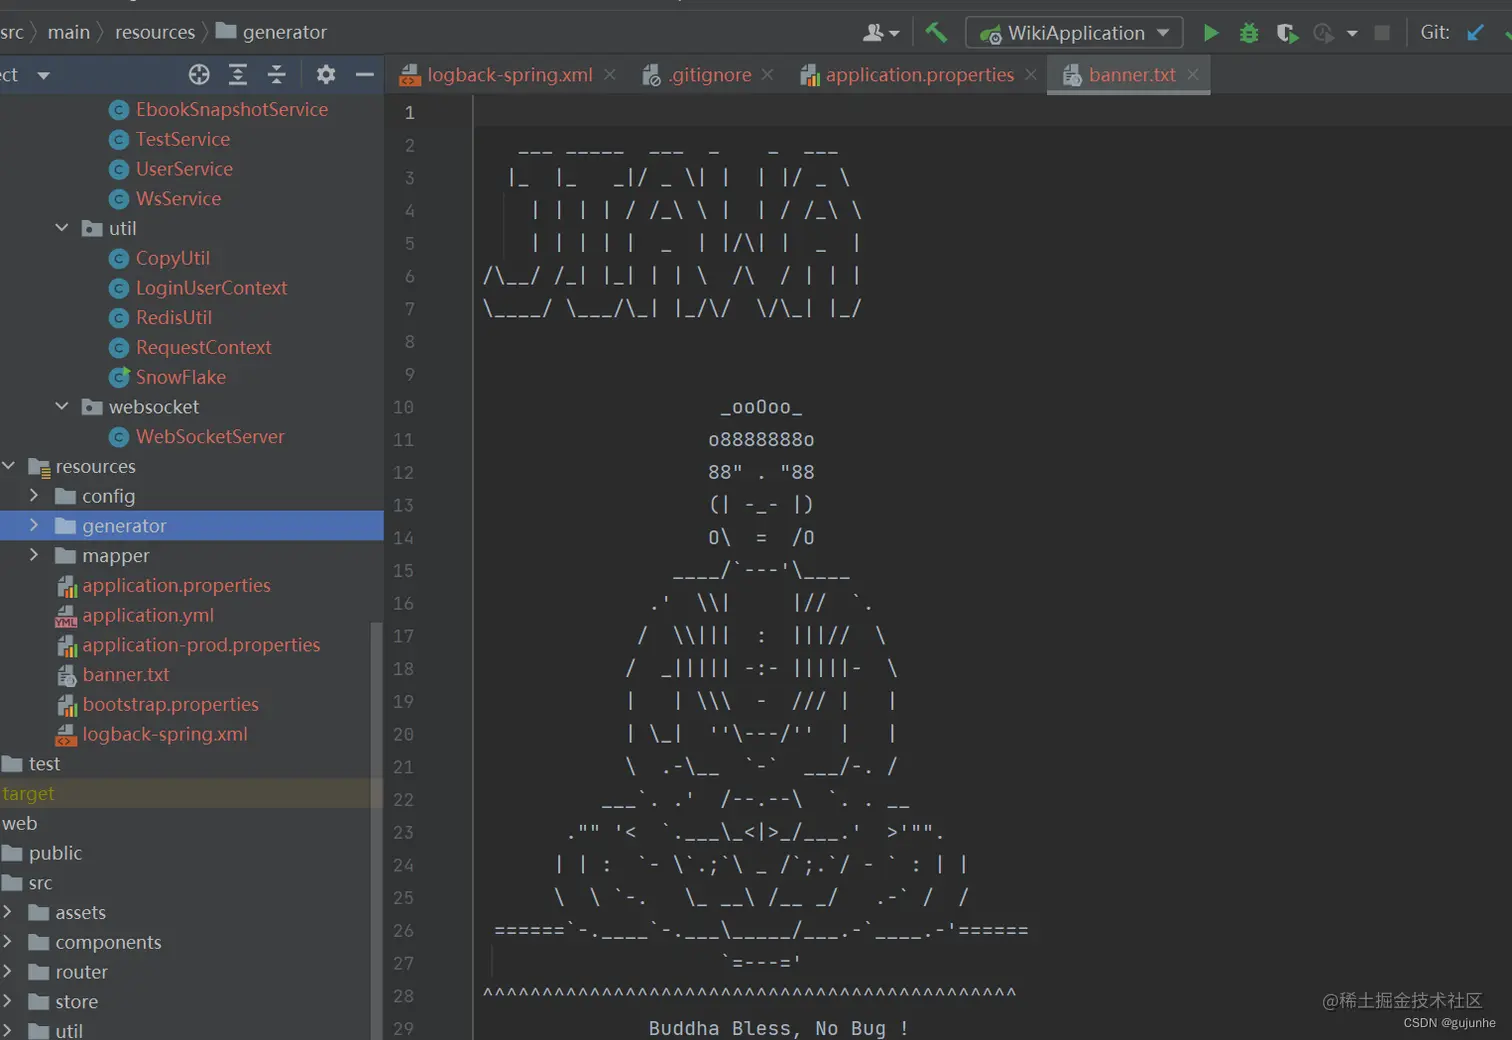
Task: Expand the assets folder
Action: [x=8, y=912]
